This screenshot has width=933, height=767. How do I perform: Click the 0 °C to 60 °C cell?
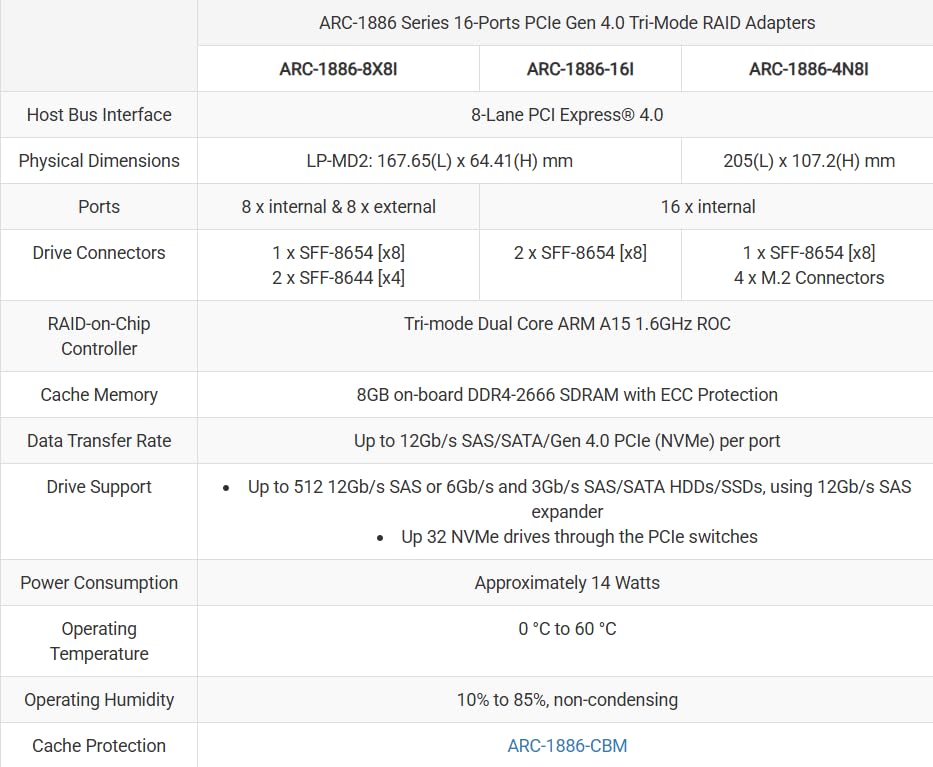coord(567,629)
